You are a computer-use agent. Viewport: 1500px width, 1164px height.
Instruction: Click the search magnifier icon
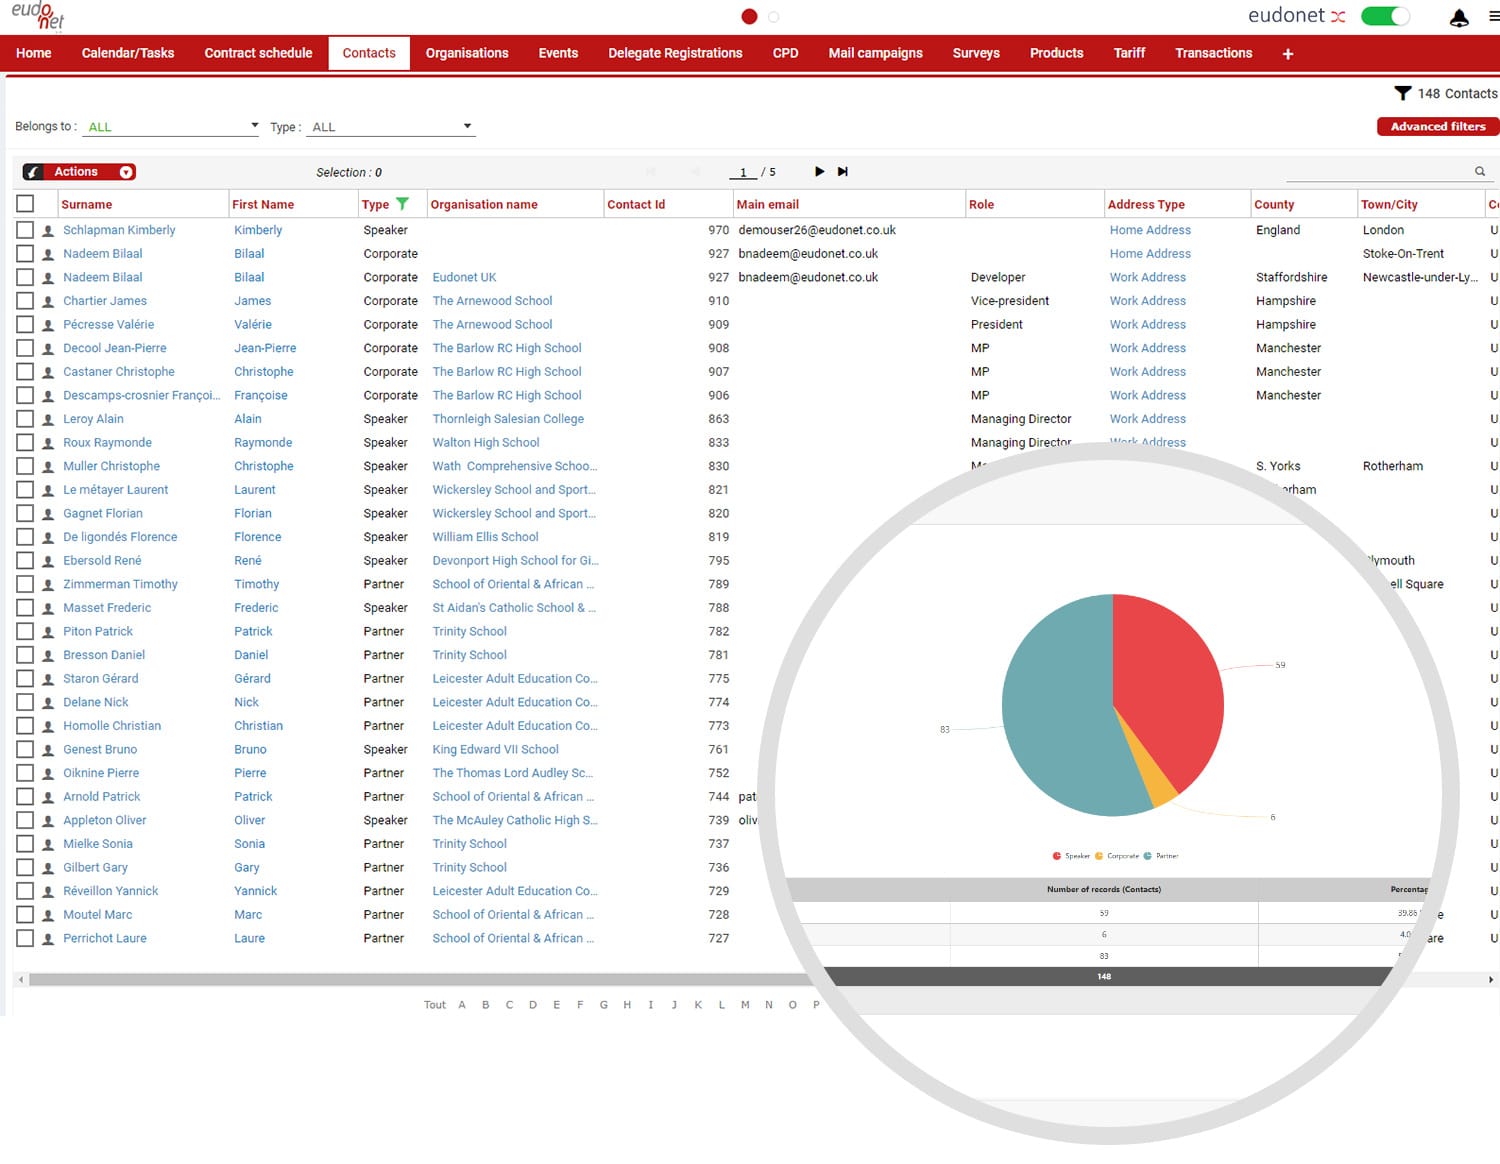pyautogui.click(x=1480, y=171)
